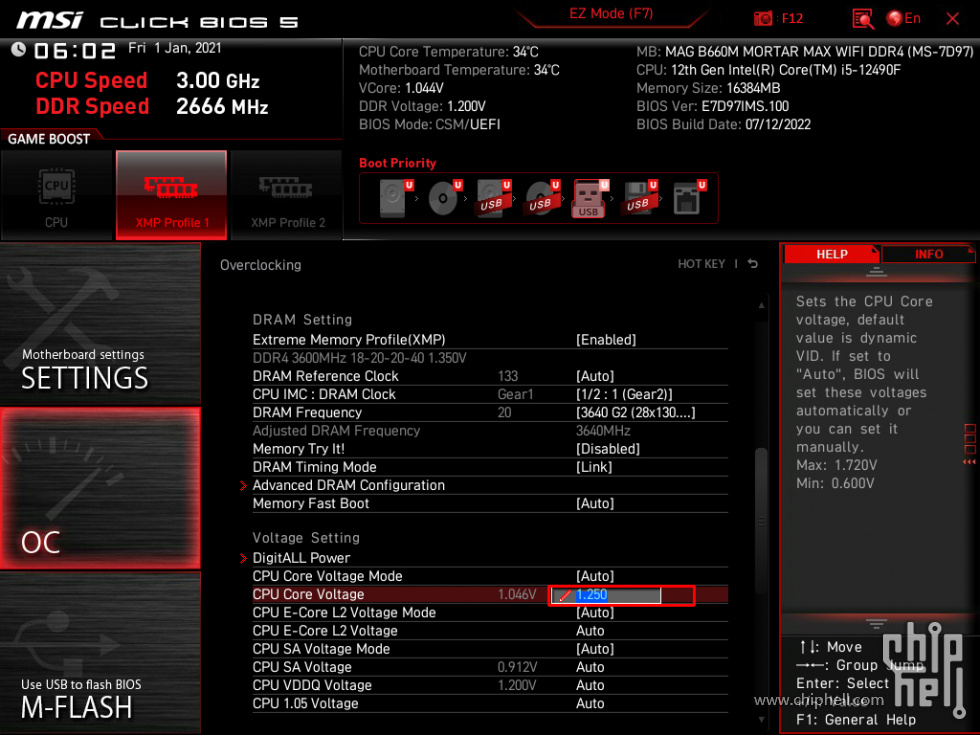Click the Hot Key back arrow icon

click(753, 264)
